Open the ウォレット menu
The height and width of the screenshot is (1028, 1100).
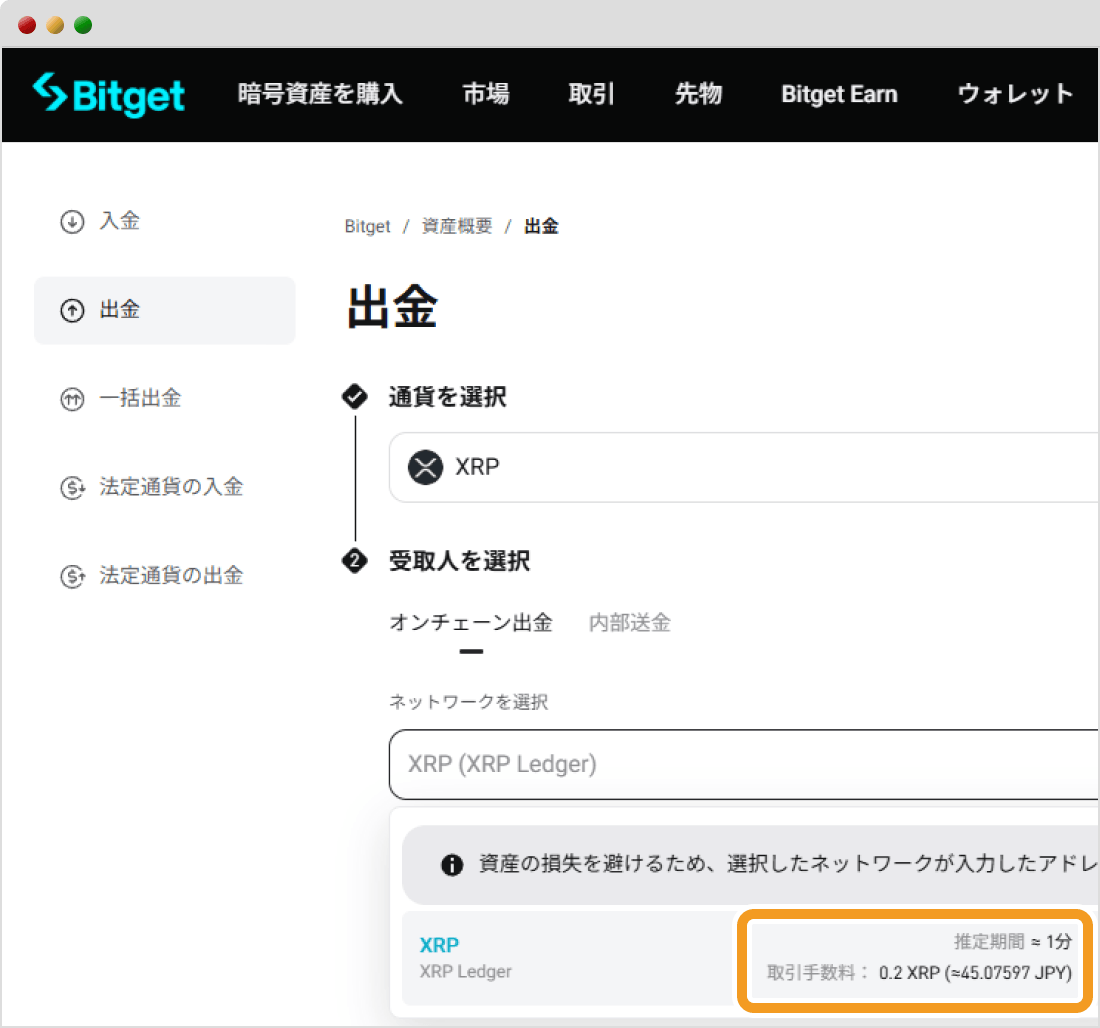tap(1015, 93)
